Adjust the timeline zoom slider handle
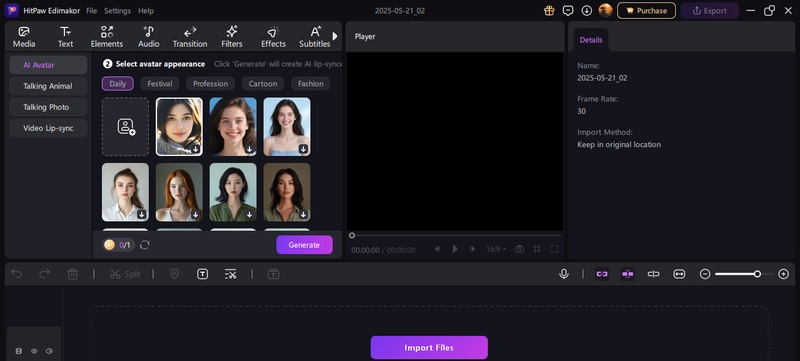The image size is (800, 361). [758, 274]
